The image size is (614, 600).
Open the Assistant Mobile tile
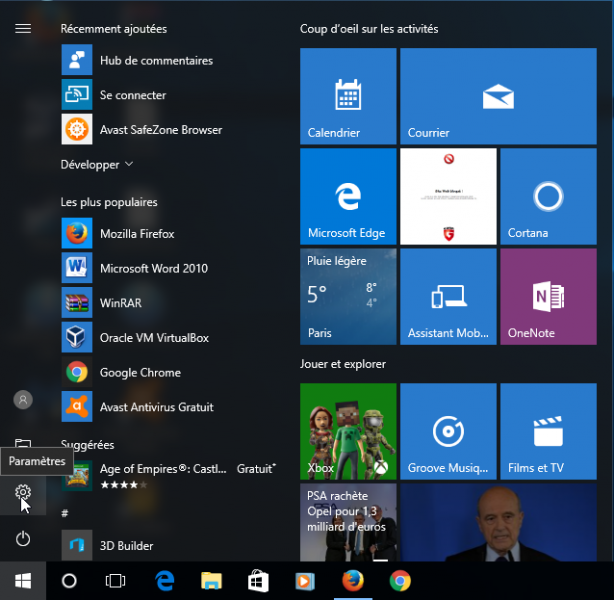pos(448,296)
